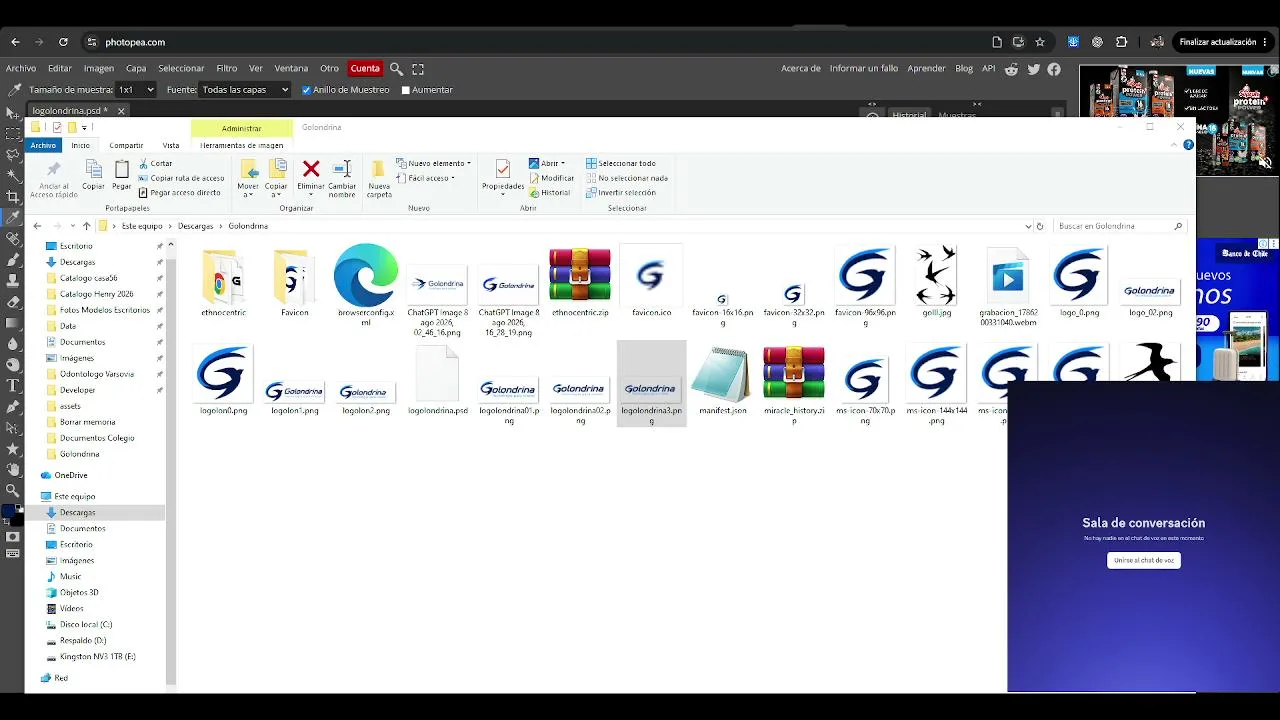Select ethnocentric.zip file in Explorer
Image resolution: width=1280 pixels, height=720 pixels.
580,282
